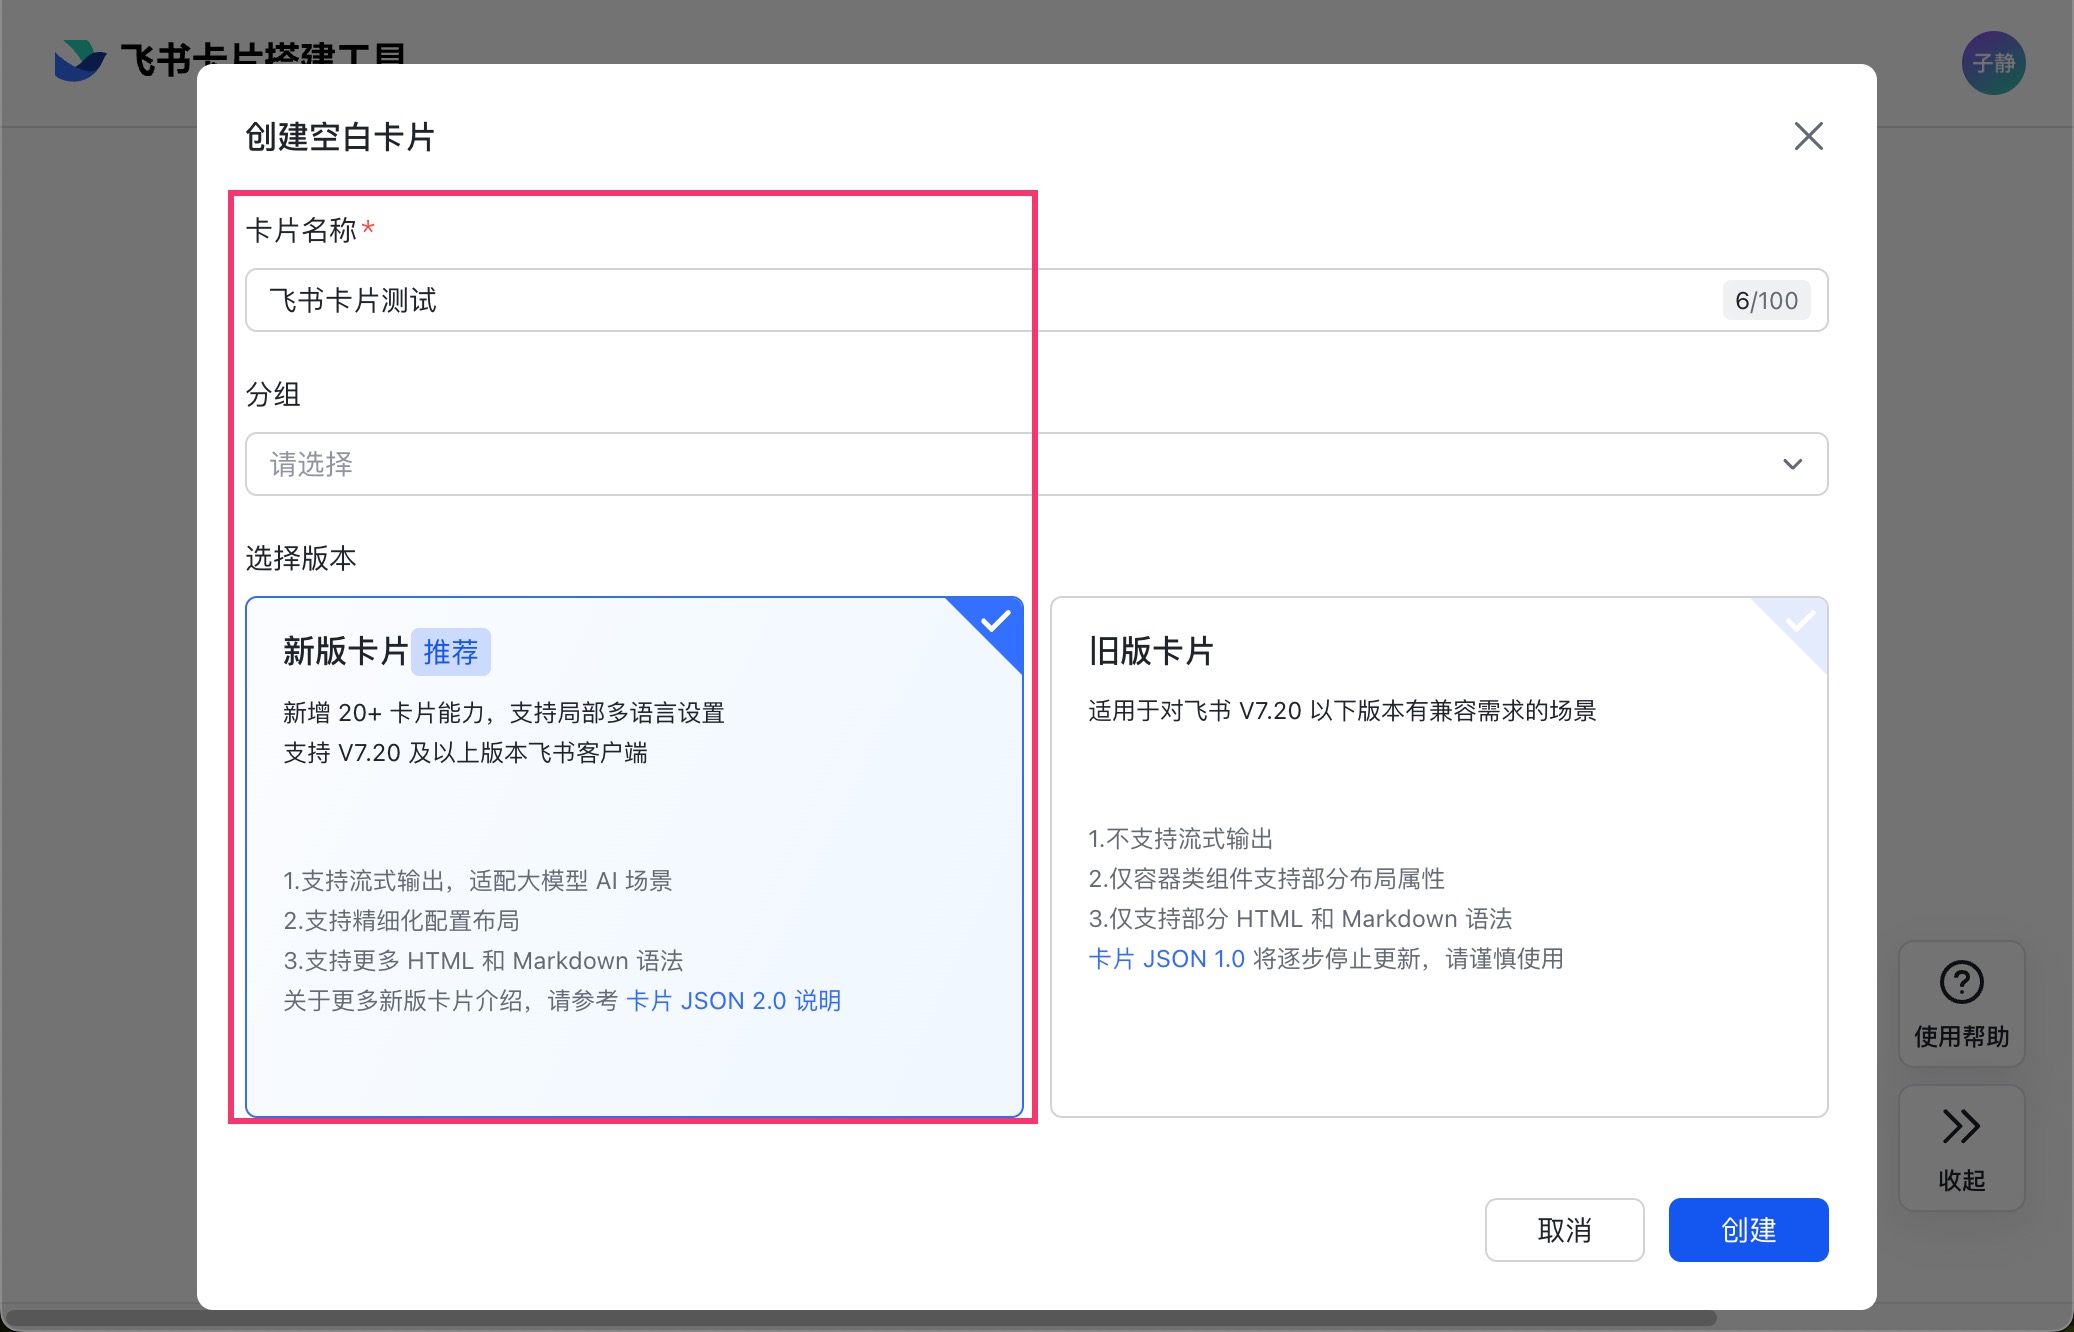Image resolution: width=2074 pixels, height=1332 pixels.
Task: Open the 卡片 JSON 1.0 link
Action: pos(1166,959)
